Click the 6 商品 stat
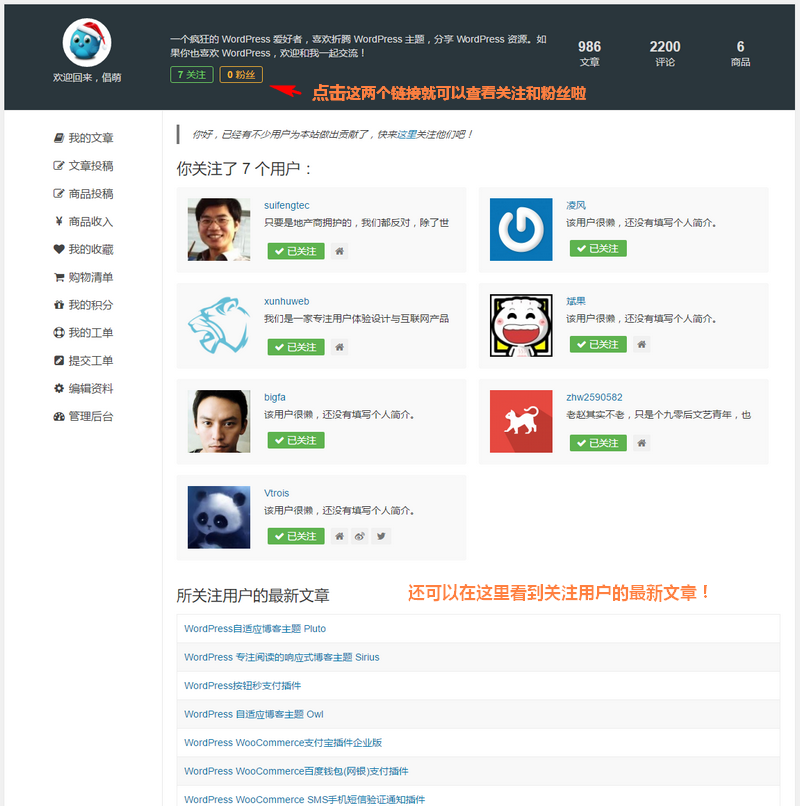Screen dimensions: 800x806 coord(740,53)
